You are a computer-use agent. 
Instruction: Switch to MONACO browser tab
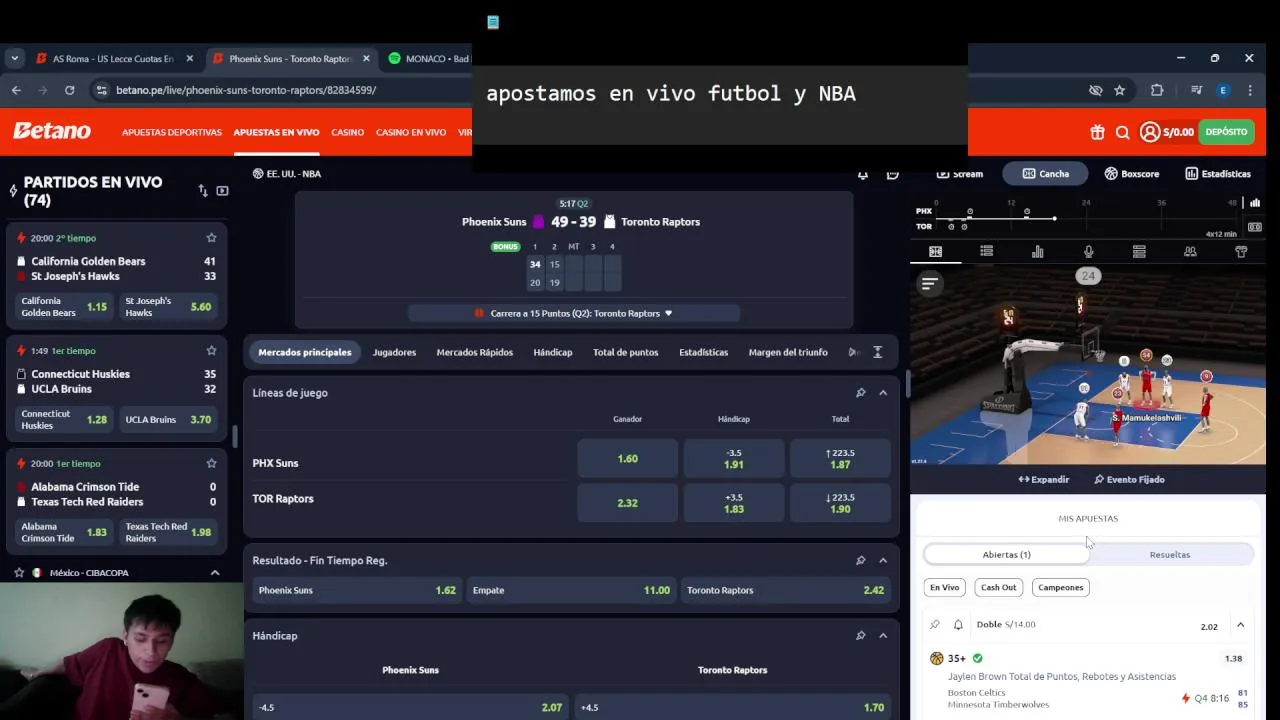[430, 59]
